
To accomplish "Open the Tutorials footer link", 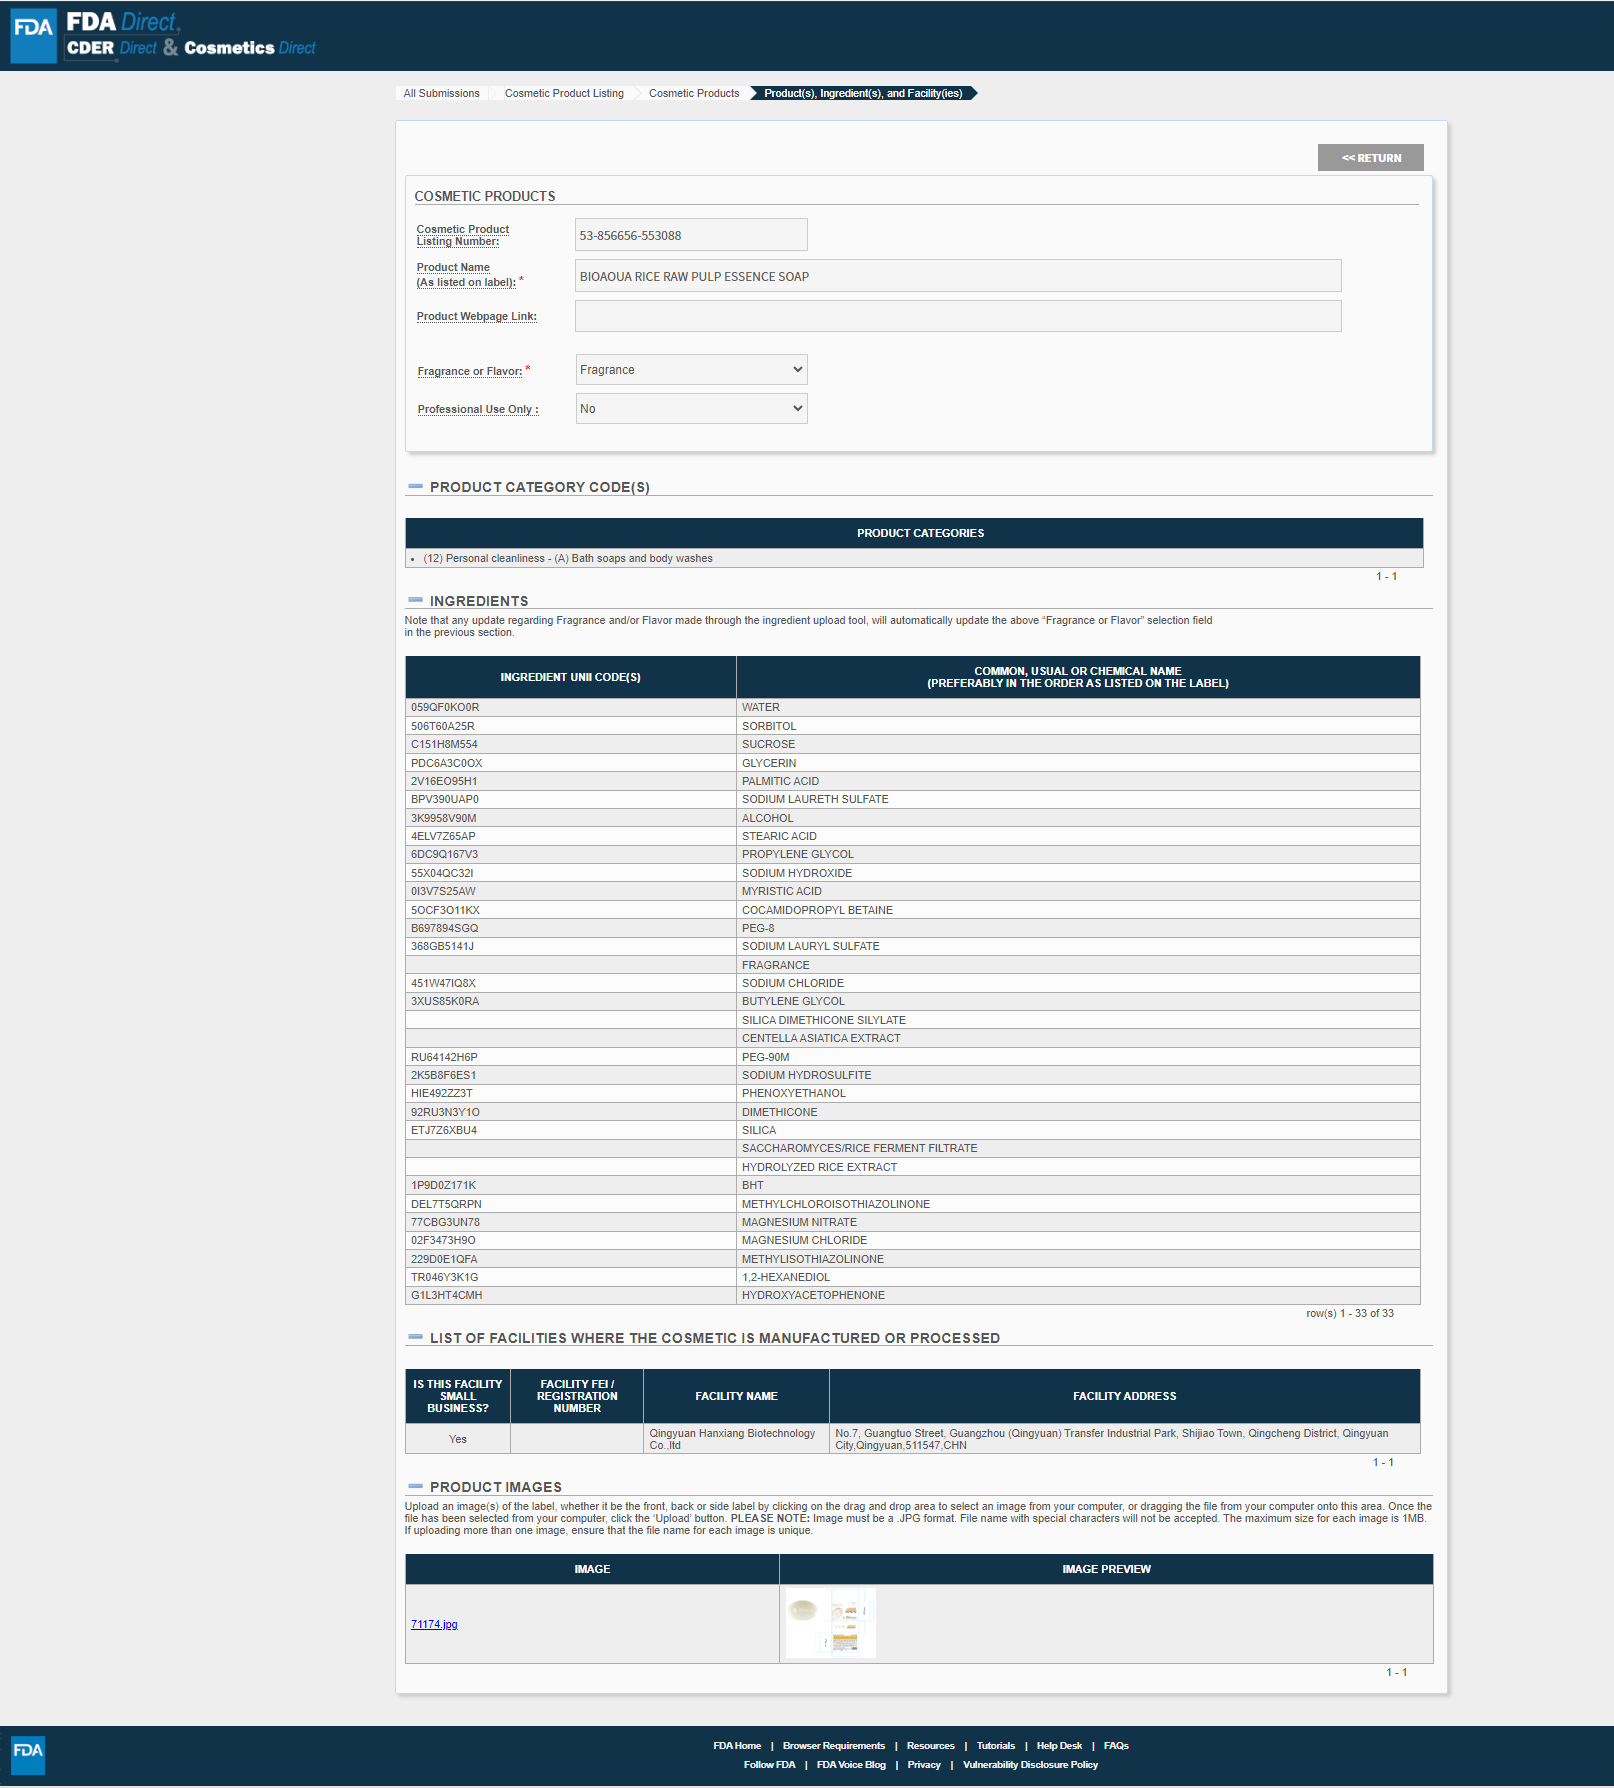I will (995, 1746).
